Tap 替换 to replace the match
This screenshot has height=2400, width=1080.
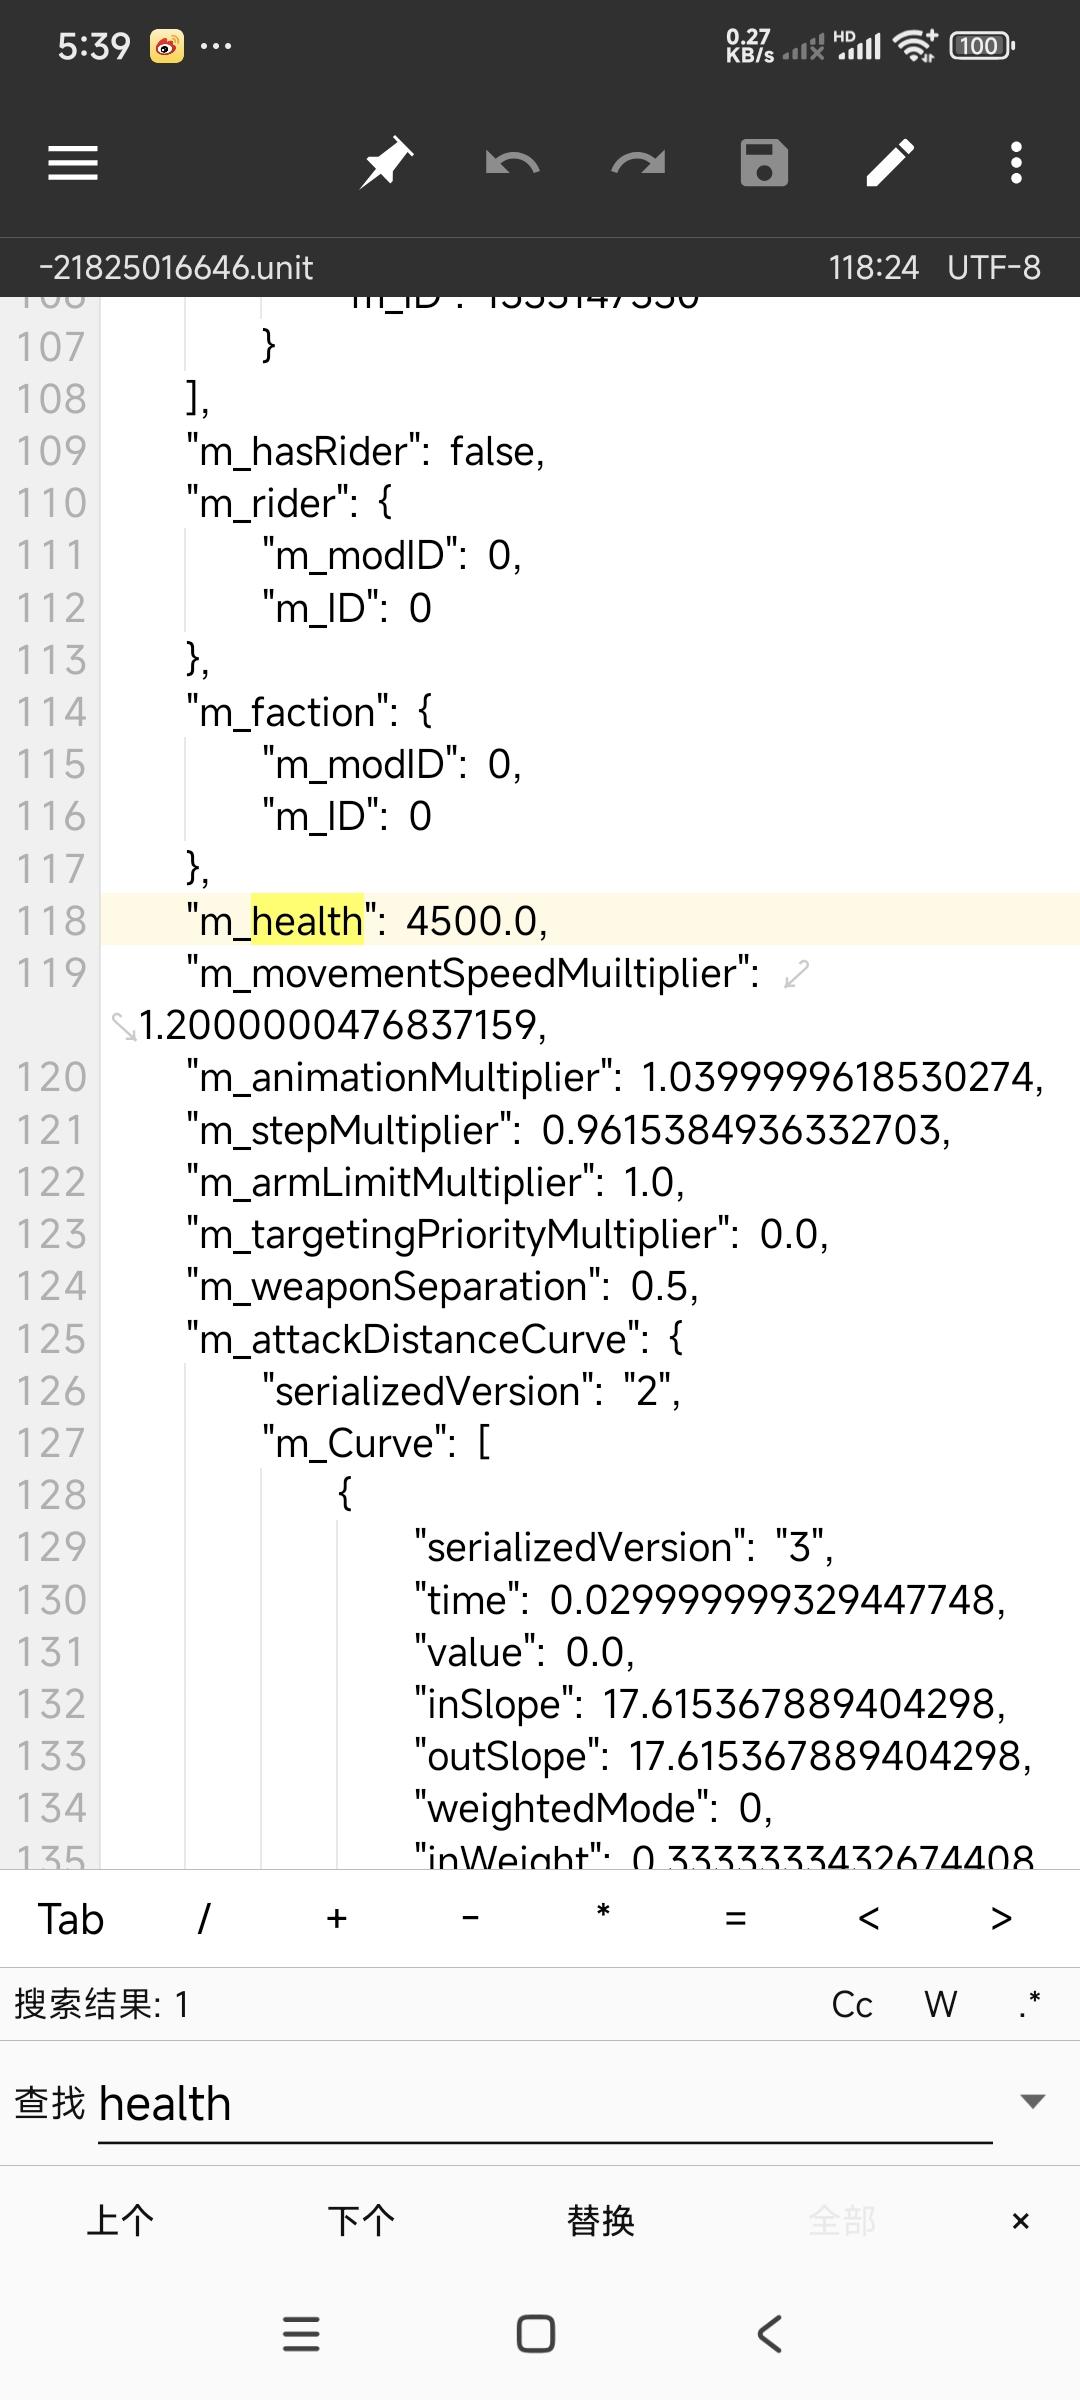(600, 2221)
